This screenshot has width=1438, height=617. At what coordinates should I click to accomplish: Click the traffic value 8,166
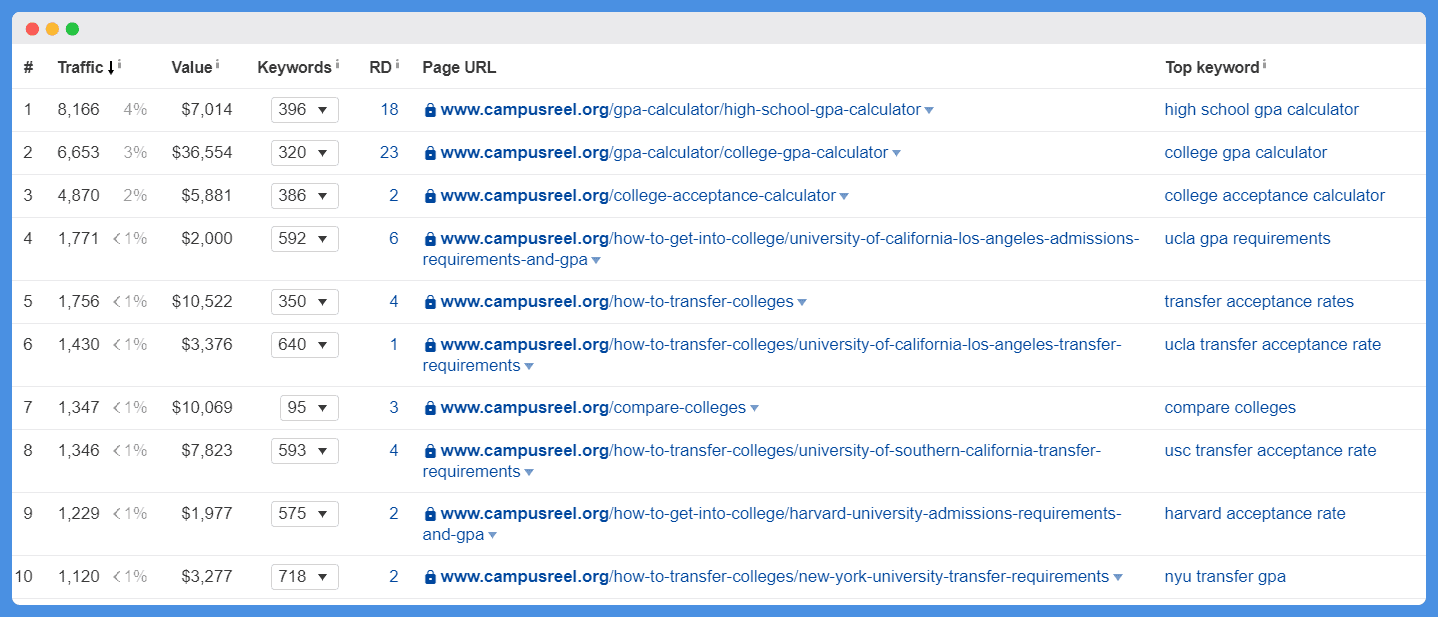point(79,110)
